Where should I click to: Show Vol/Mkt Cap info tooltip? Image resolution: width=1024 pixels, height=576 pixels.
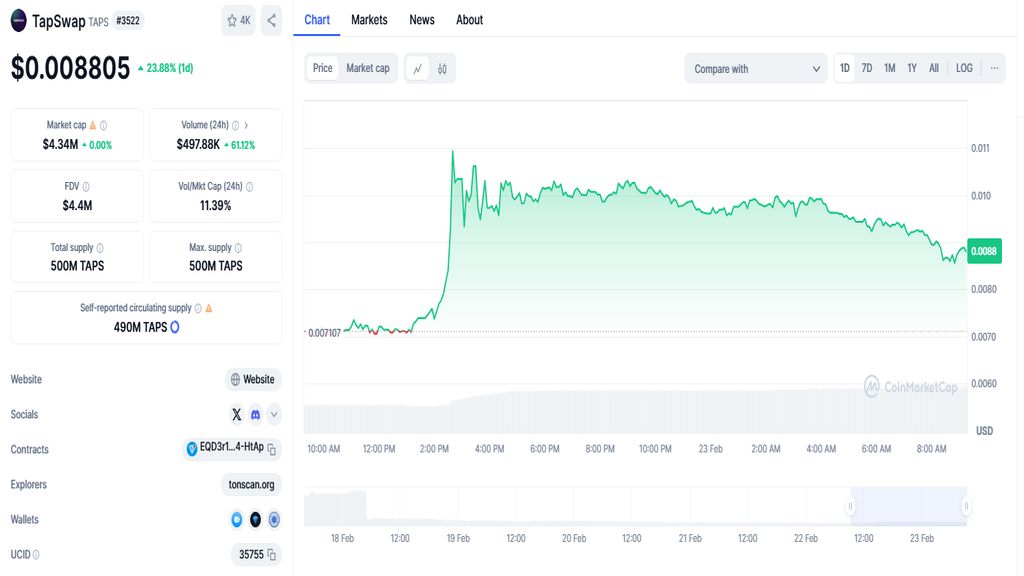(249, 187)
